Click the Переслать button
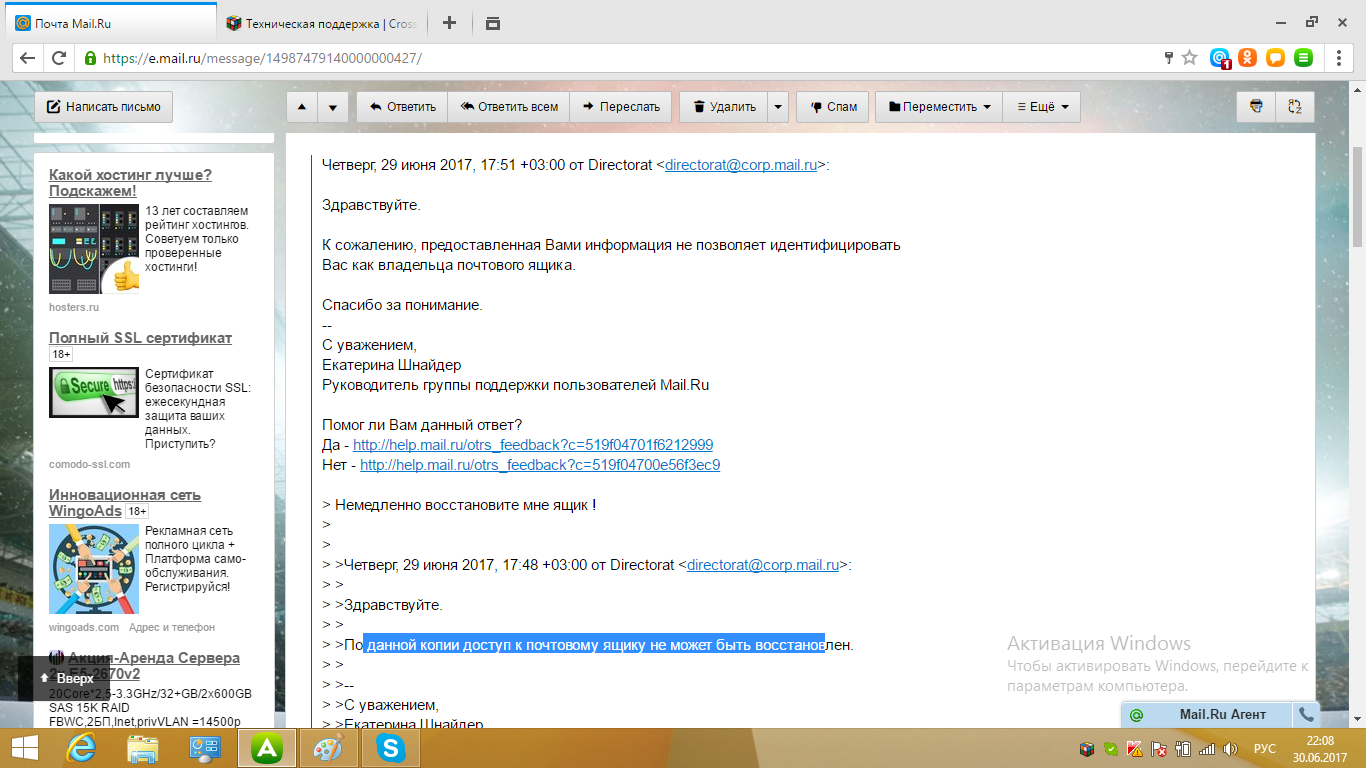The height and width of the screenshot is (768, 1366). tap(621, 107)
